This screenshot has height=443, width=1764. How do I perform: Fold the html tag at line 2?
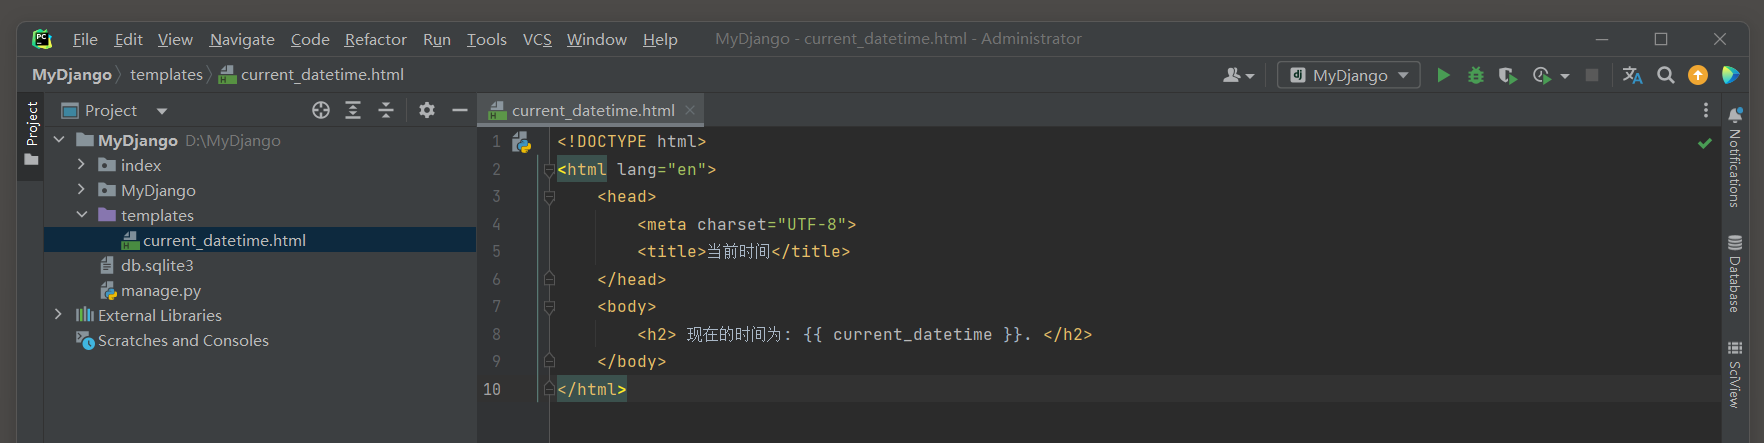(549, 170)
